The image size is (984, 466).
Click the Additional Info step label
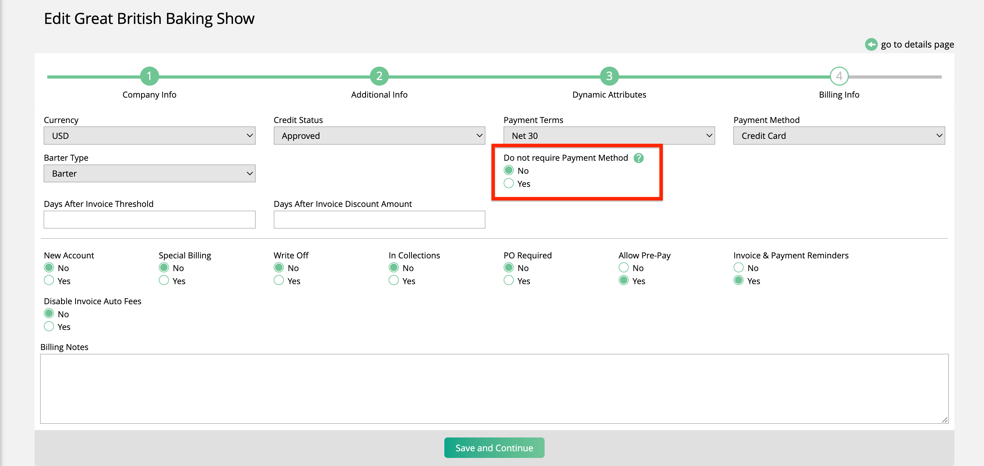[x=379, y=95]
